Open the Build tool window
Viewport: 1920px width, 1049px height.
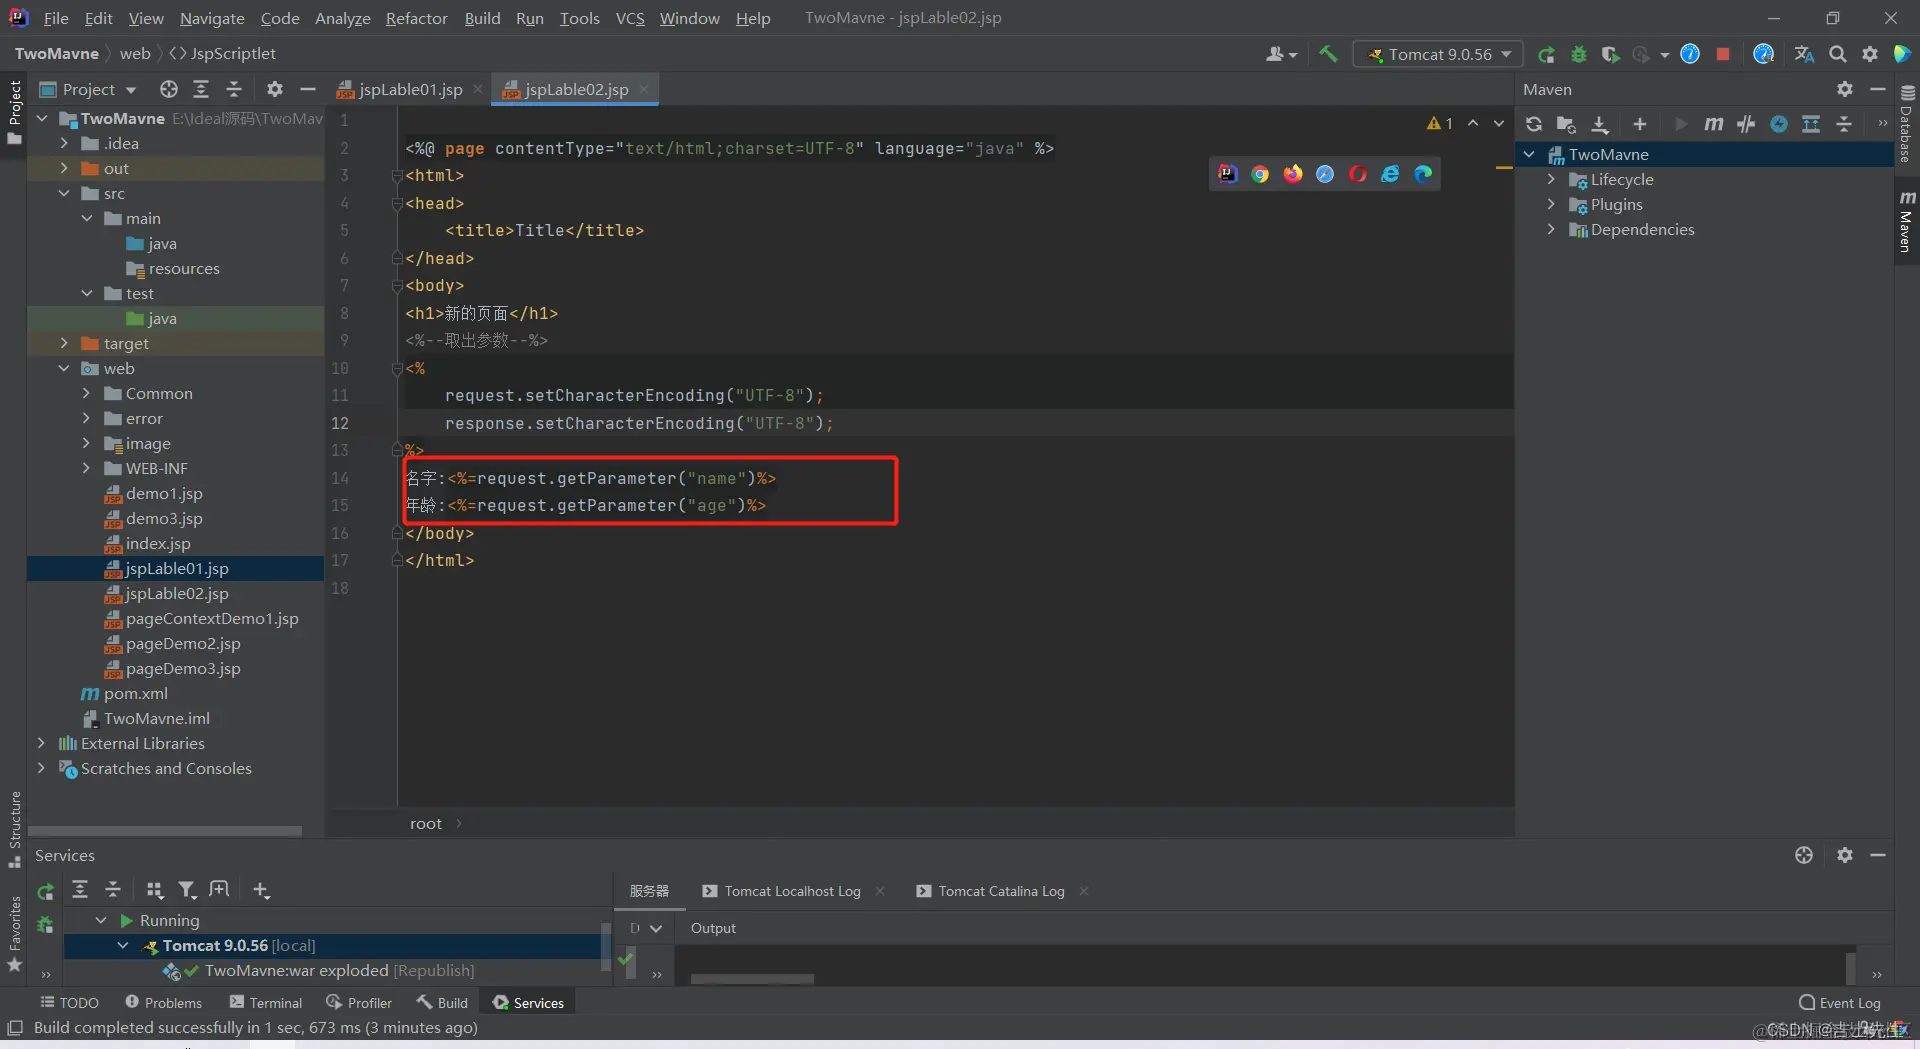click(442, 1002)
